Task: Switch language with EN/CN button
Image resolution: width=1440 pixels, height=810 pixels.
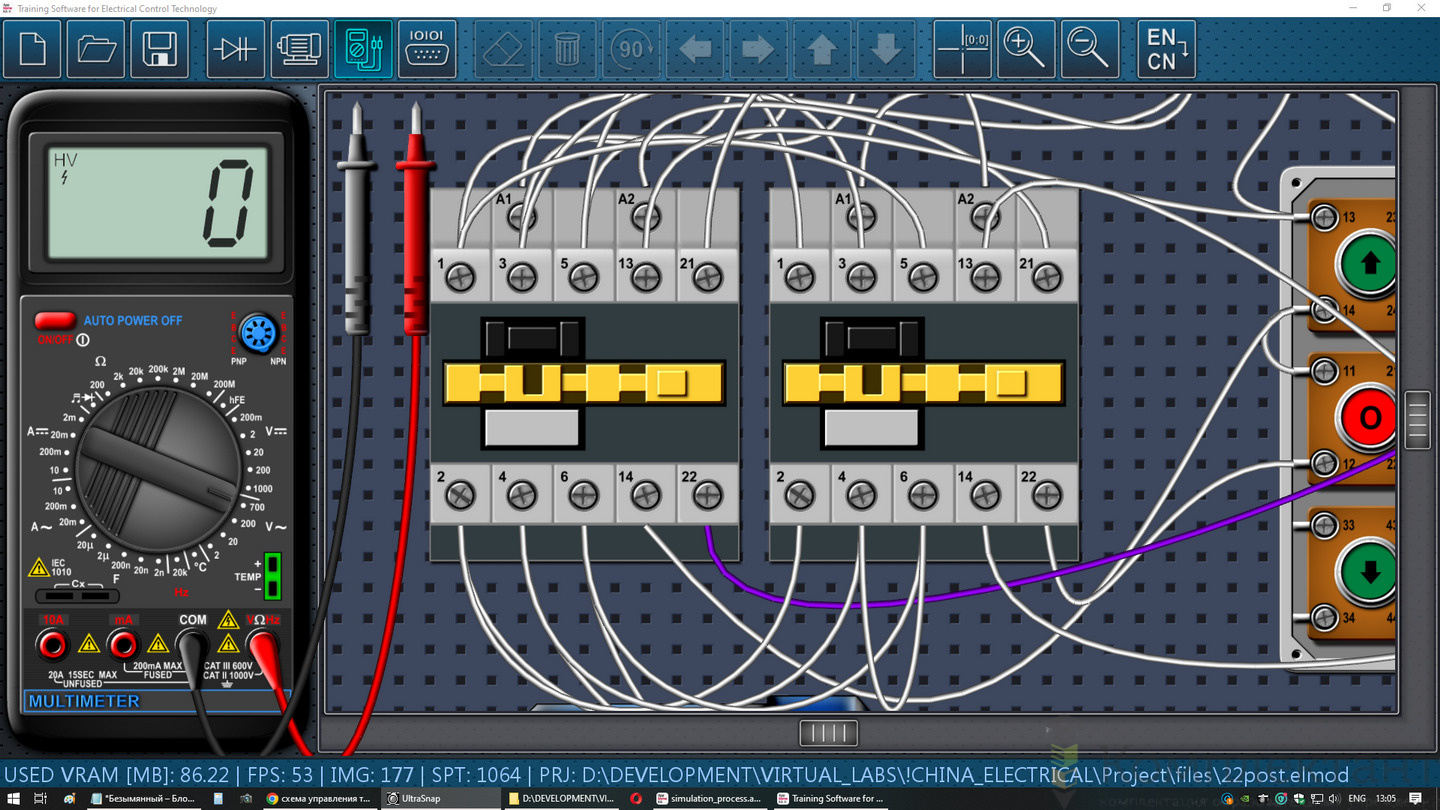Action: point(1167,49)
